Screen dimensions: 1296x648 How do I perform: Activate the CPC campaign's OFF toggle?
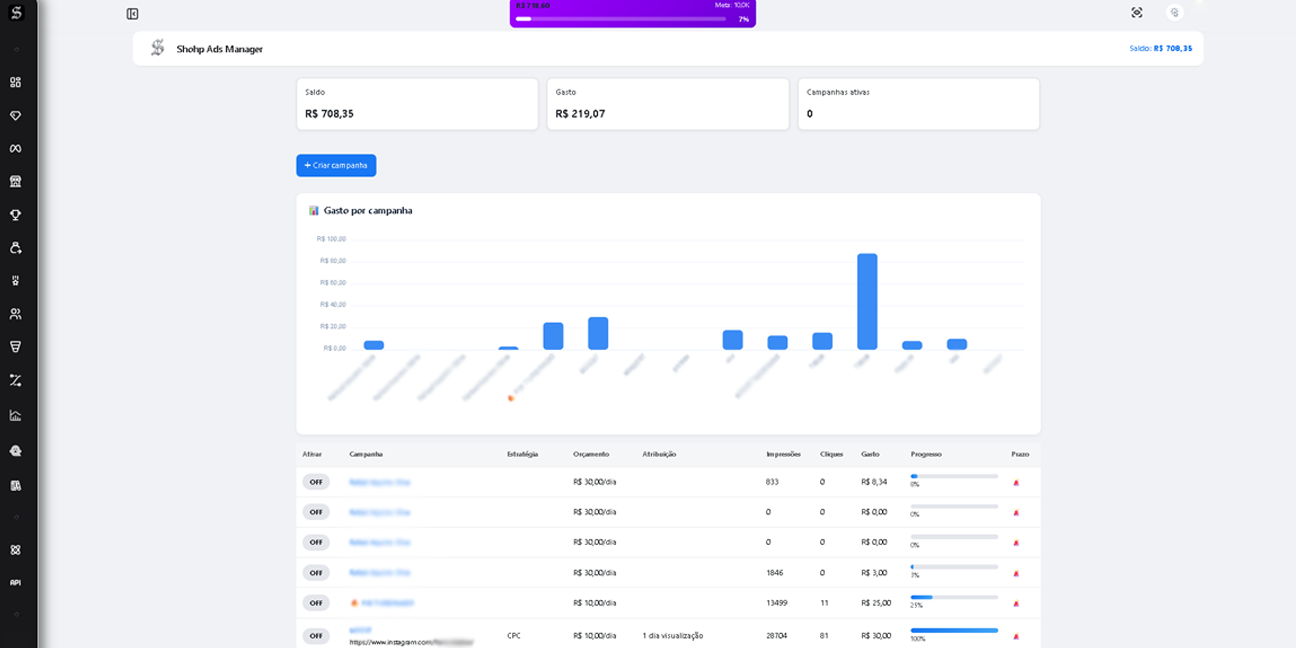tap(316, 636)
